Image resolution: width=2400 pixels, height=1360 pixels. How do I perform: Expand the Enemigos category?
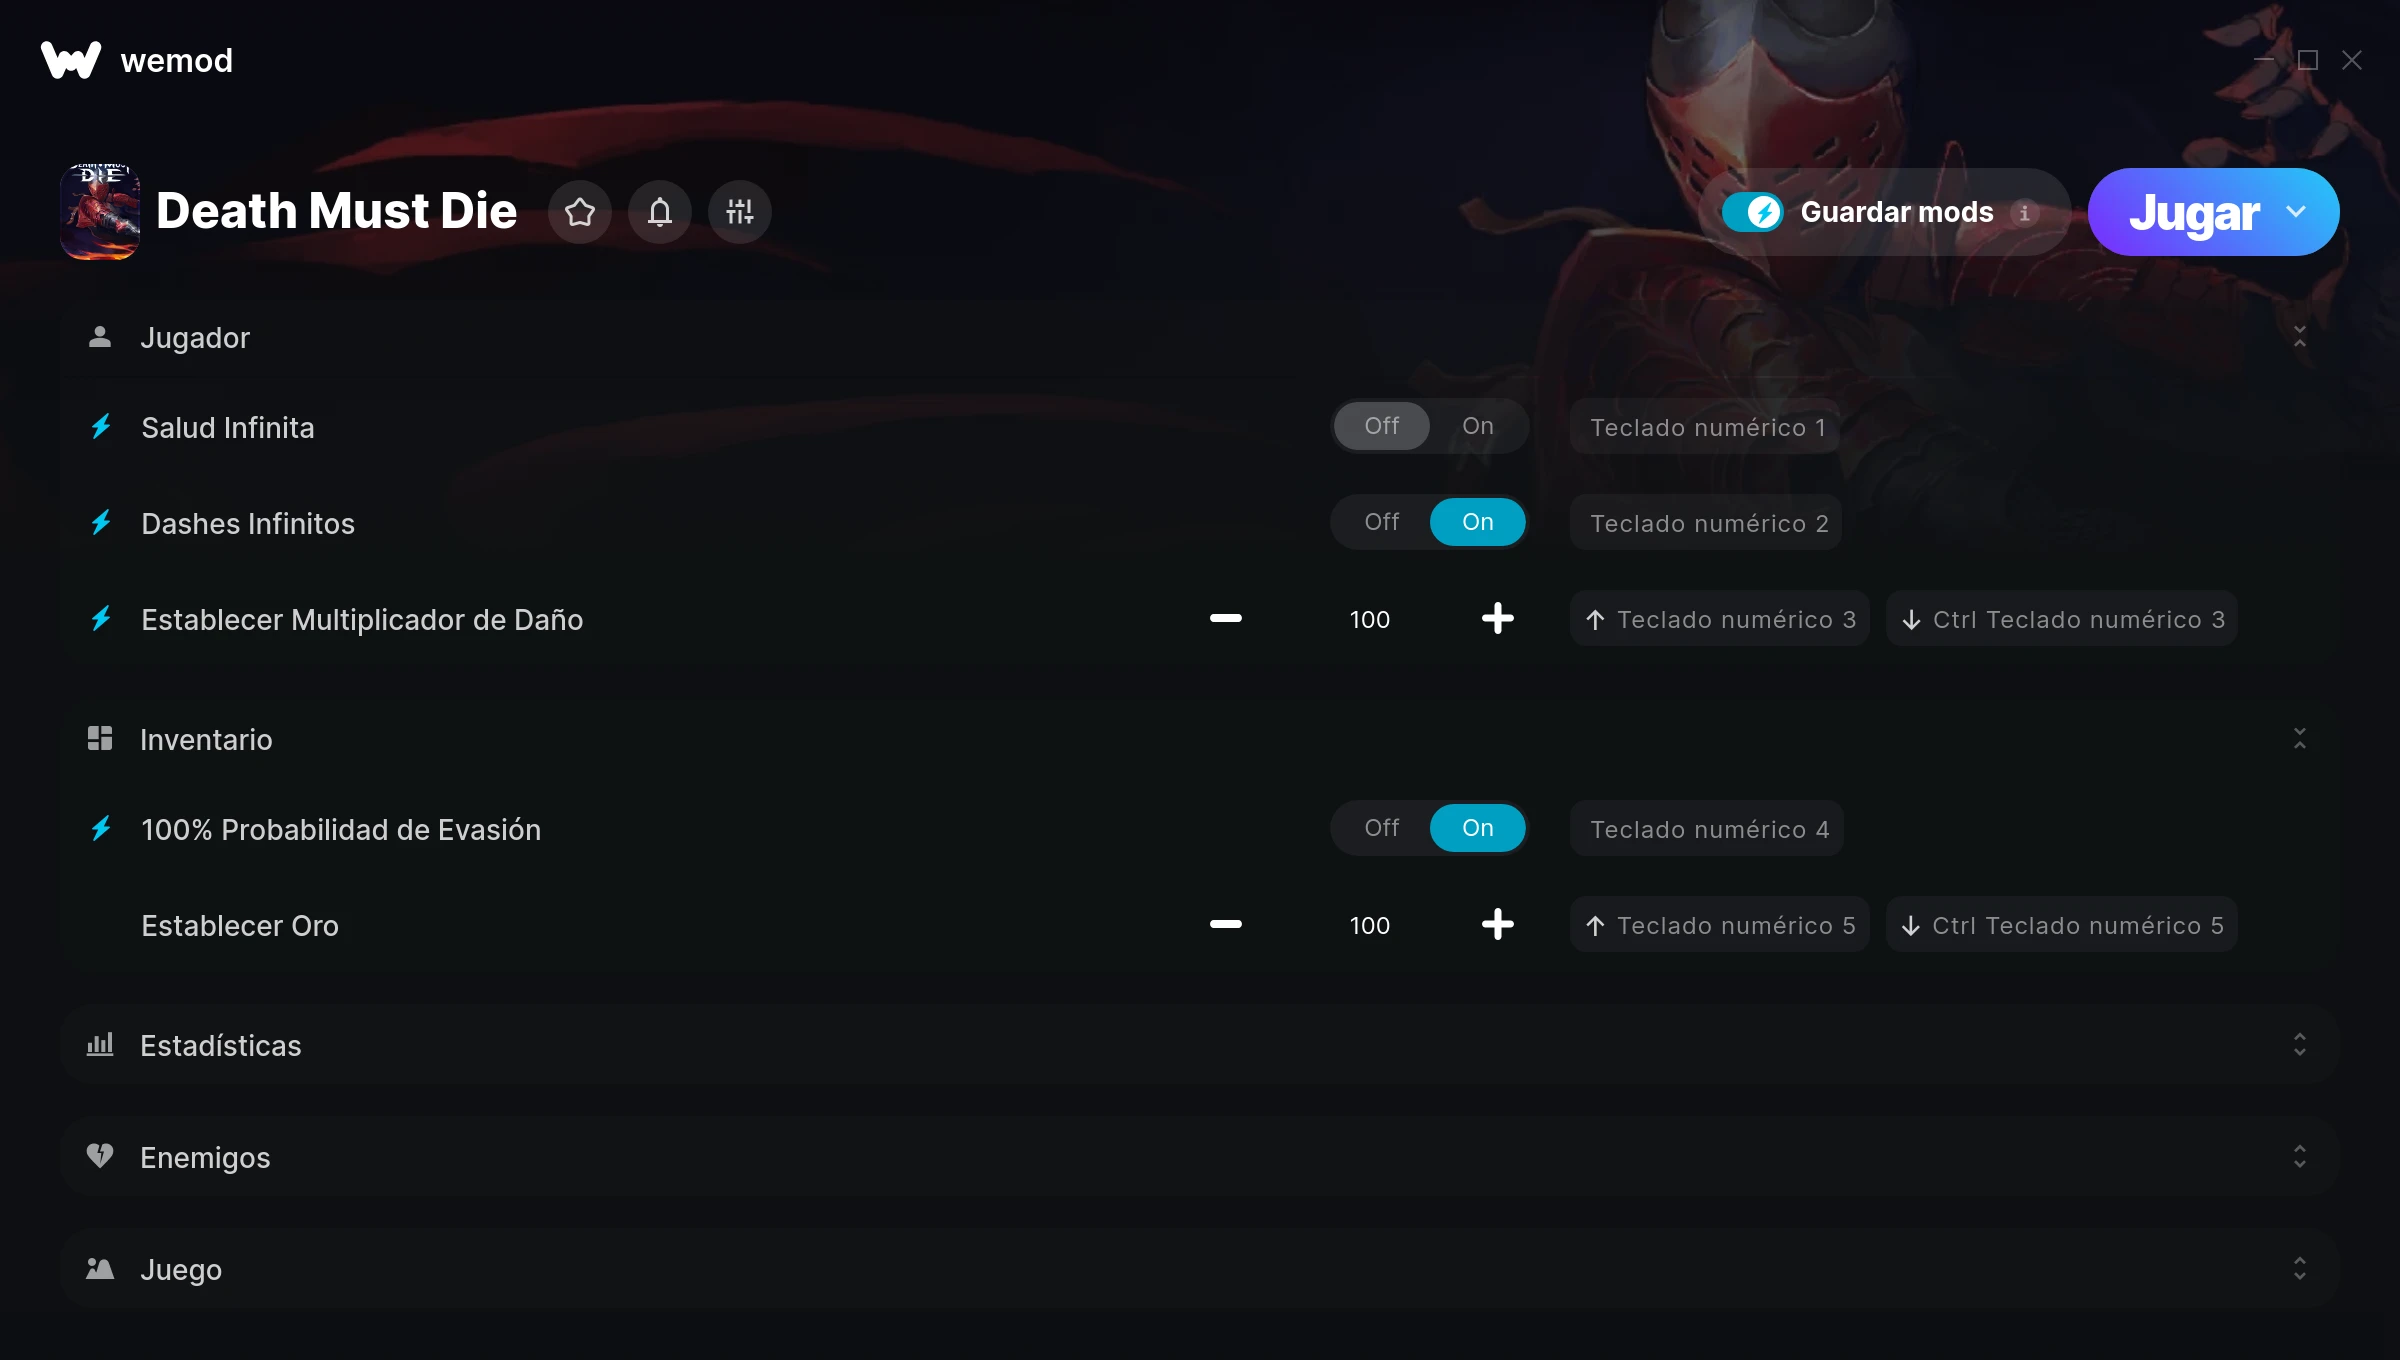coord(1200,1157)
